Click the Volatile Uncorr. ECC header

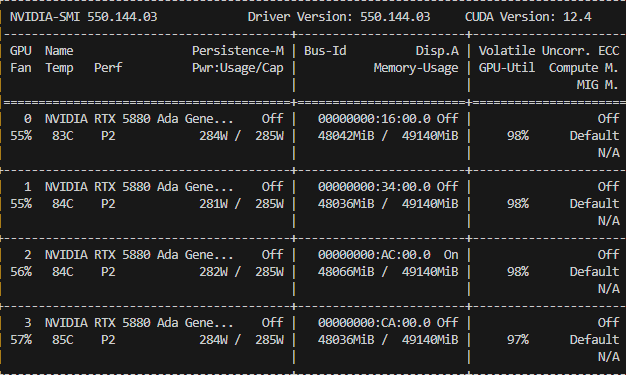tap(549, 51)
